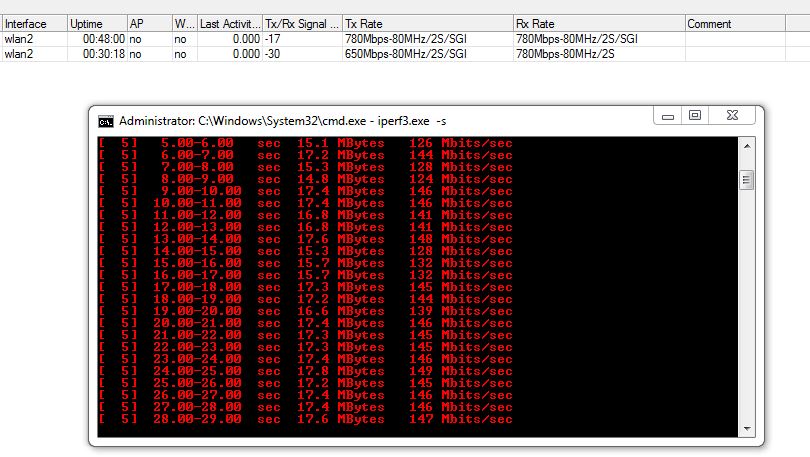
Task: Click the 28.00-29.00 line showing 147 Mbits/sec
Action: pos(306,419)
